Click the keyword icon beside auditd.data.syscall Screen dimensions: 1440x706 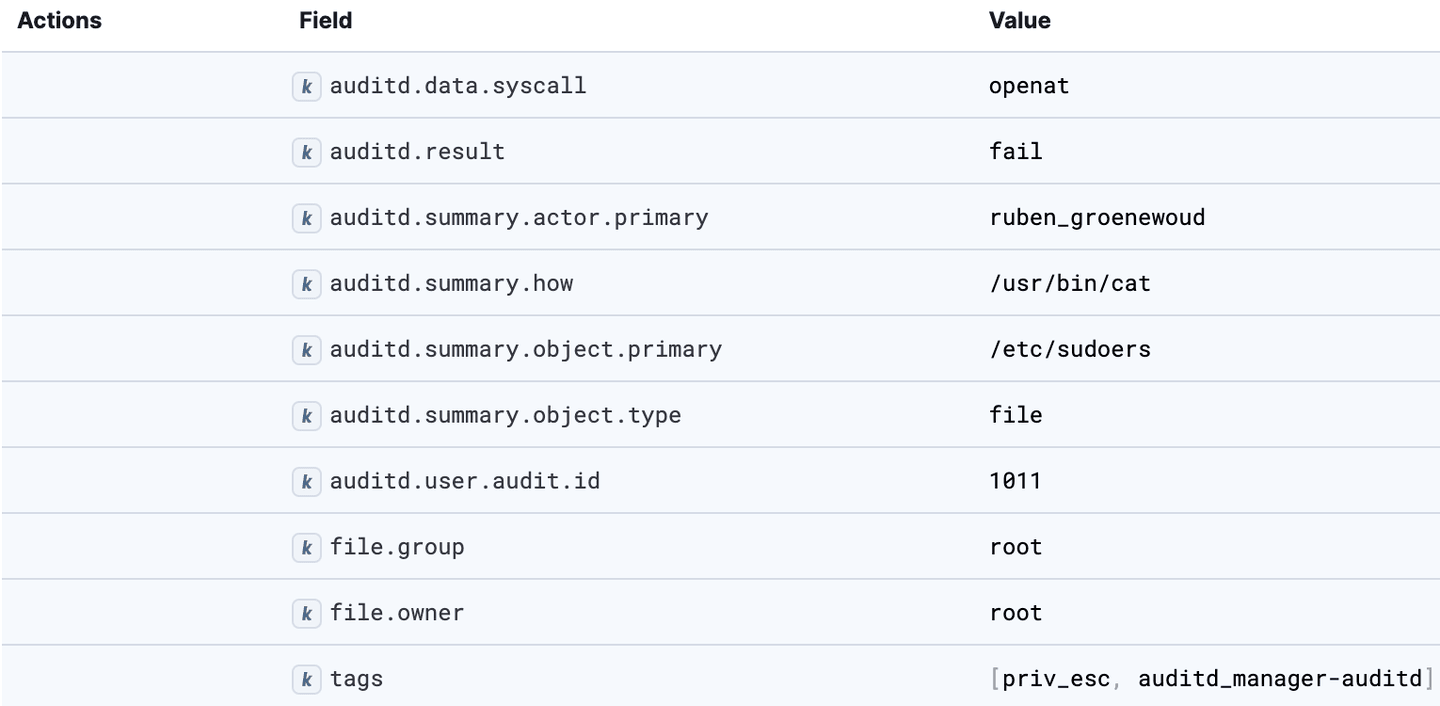(306, 86)
